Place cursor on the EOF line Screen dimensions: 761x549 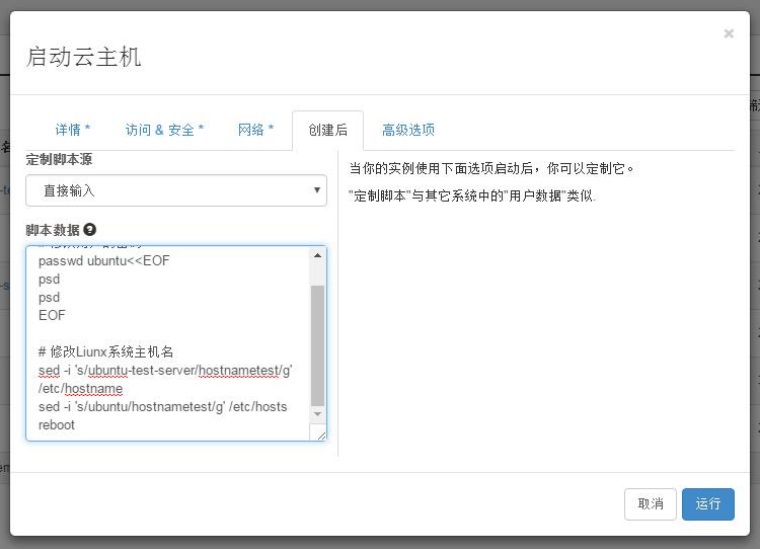(51, 315)
